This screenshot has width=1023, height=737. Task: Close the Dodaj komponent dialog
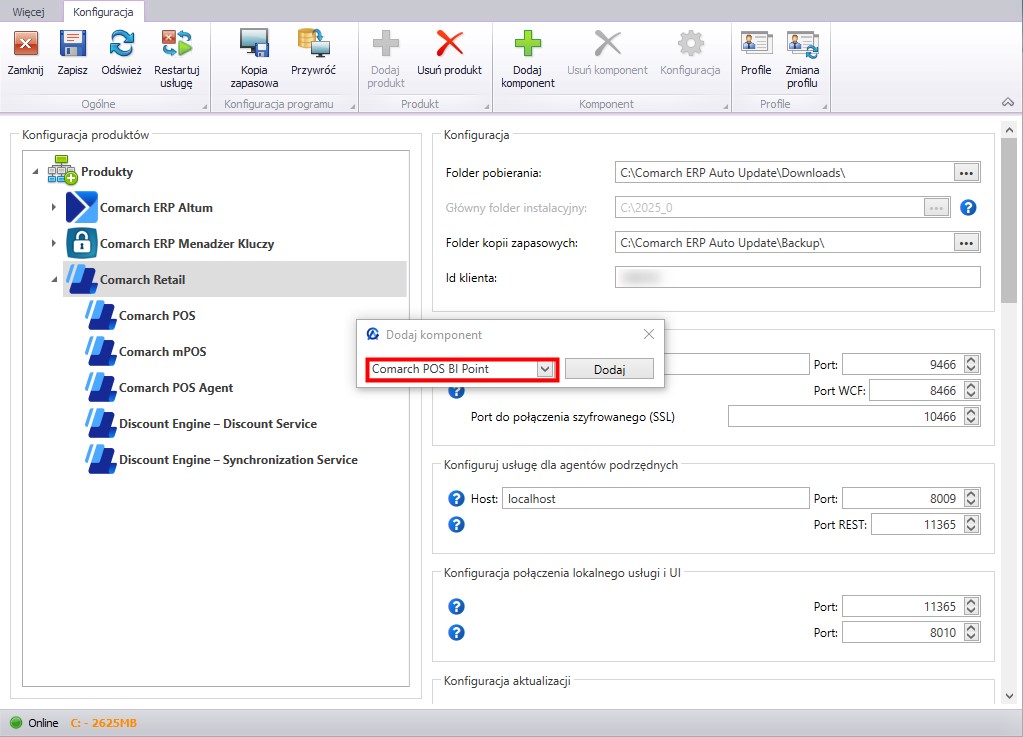pos(649,334)
